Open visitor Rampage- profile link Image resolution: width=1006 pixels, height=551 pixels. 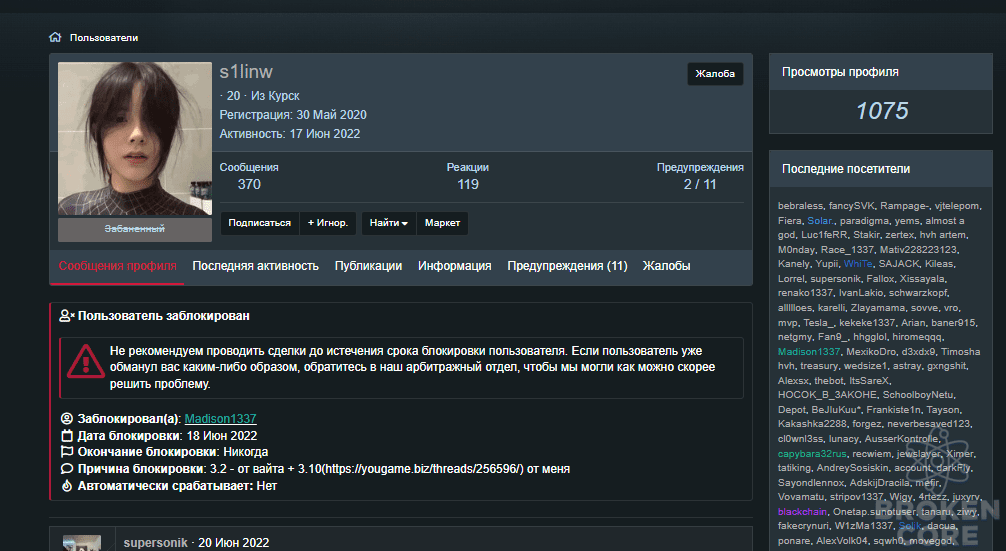904,206
